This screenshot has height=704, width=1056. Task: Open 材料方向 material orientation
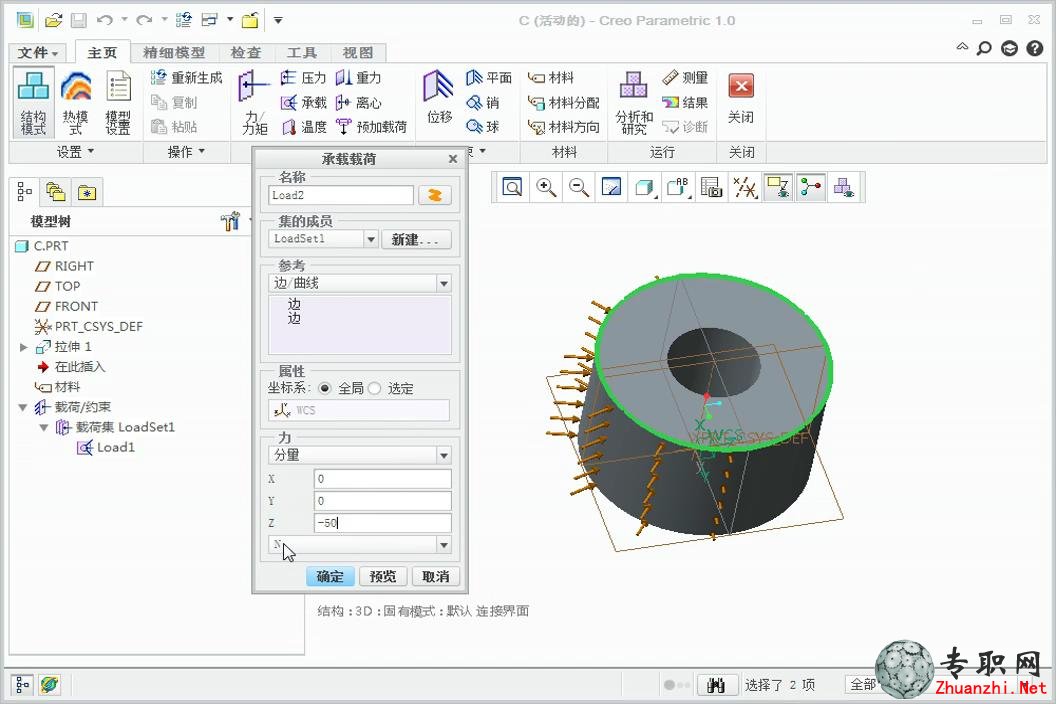pos(563,127)
